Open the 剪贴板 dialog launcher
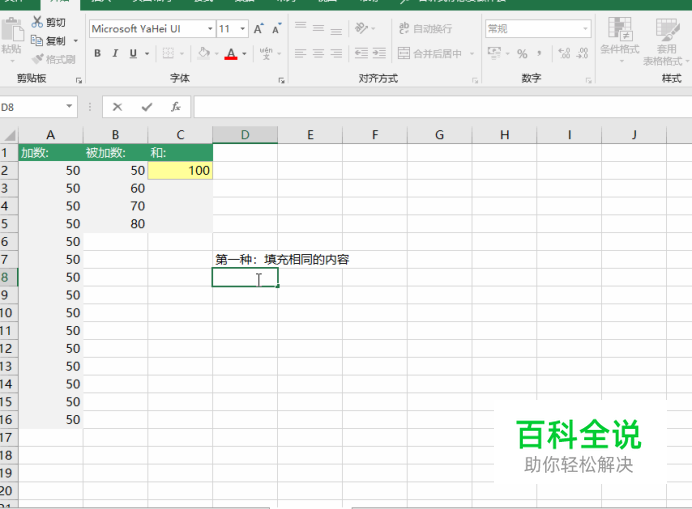This screenshot has height=509, width=692. tap(79, 80)
